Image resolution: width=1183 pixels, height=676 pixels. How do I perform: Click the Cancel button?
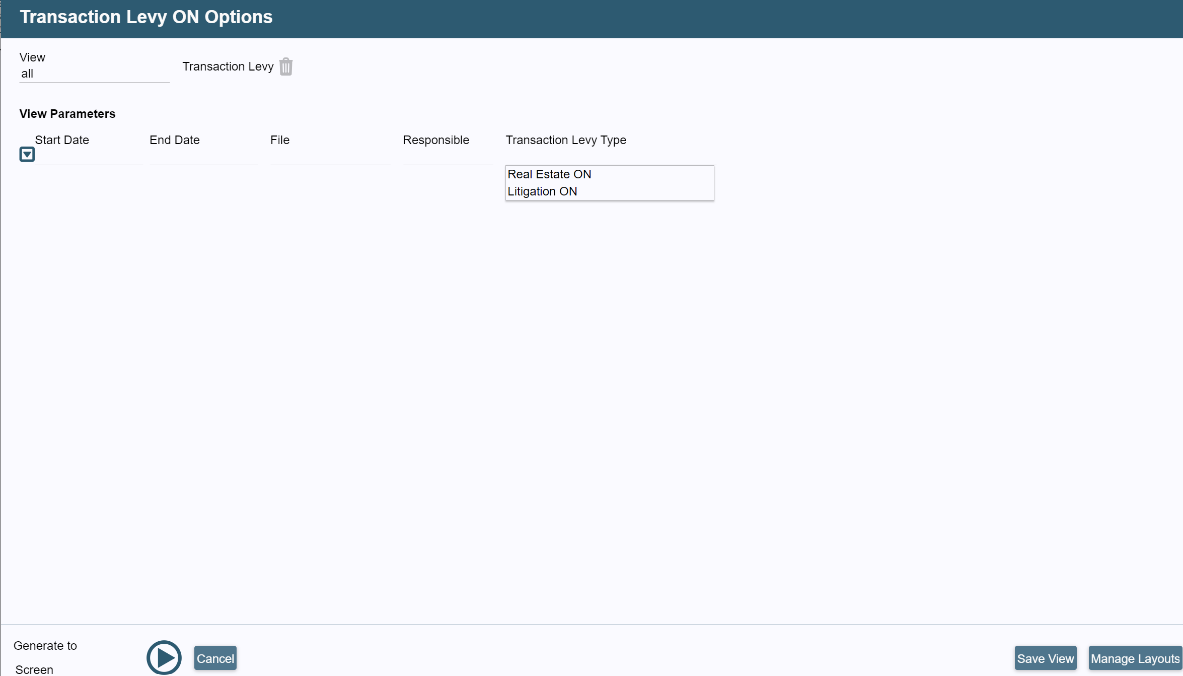click(x=215, y=658)
